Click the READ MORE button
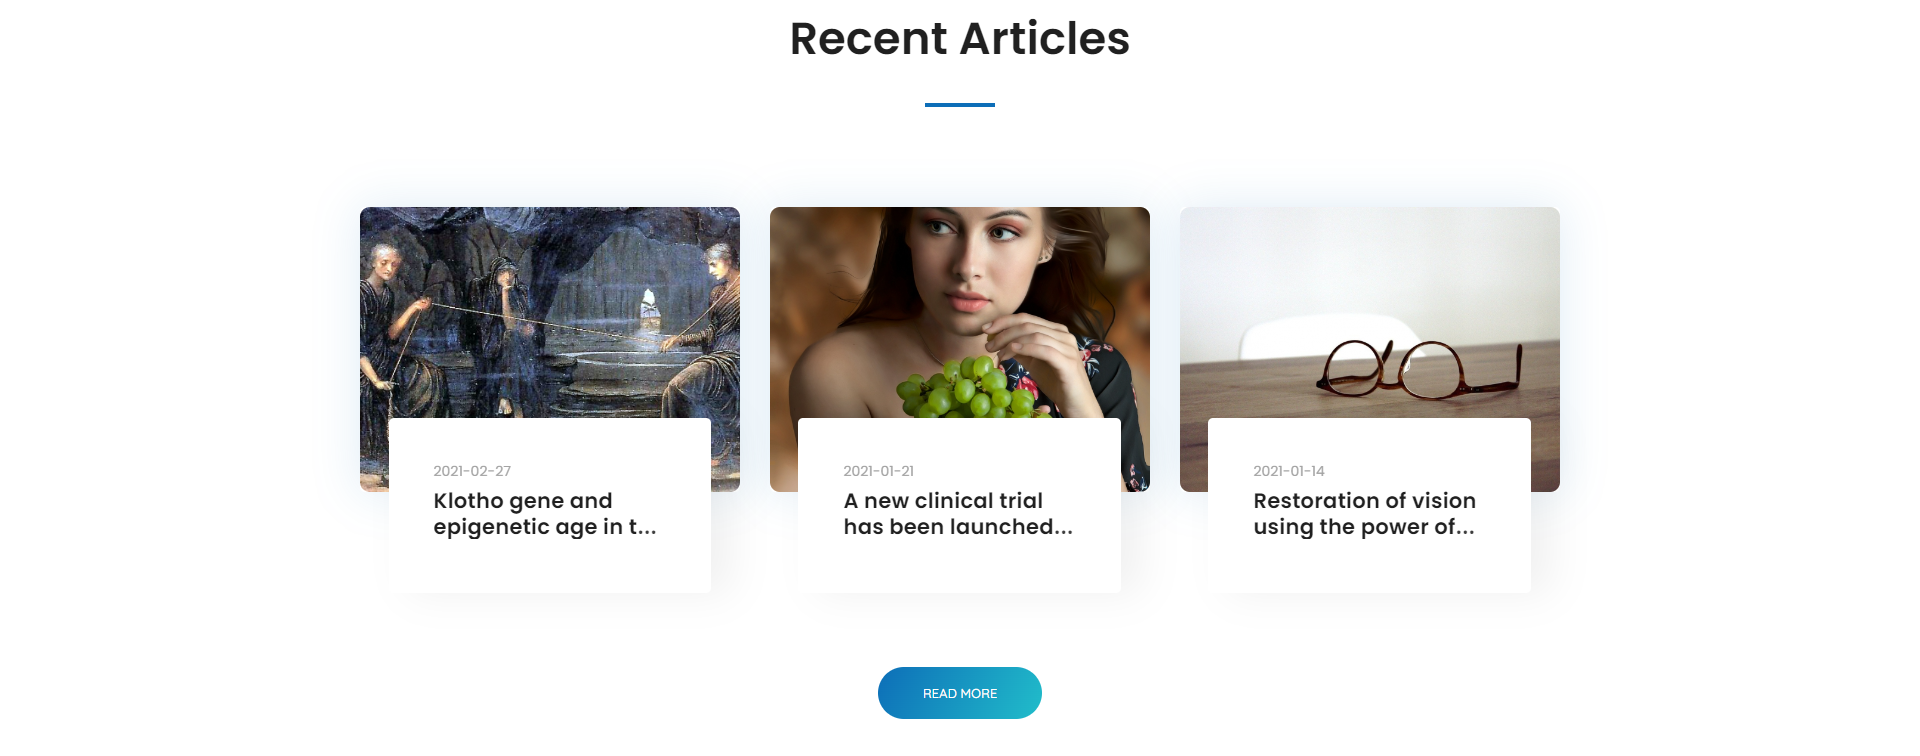This screenshot has width=1920, height=756. point(960,693)
